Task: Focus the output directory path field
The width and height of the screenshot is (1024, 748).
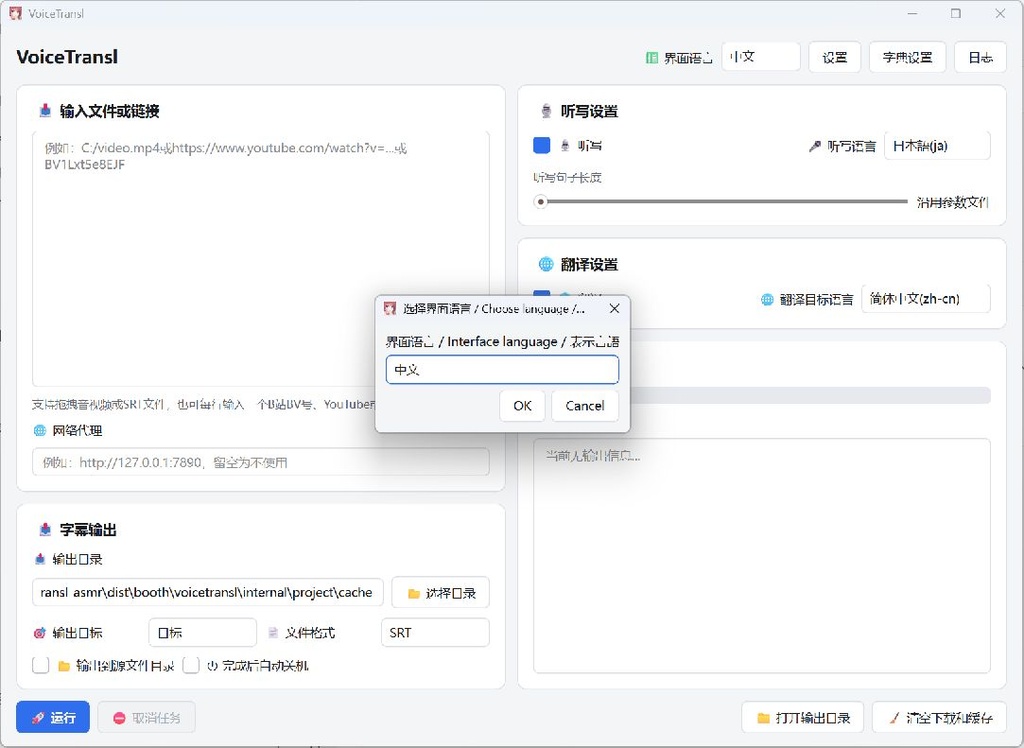Action: coord(208,593)
